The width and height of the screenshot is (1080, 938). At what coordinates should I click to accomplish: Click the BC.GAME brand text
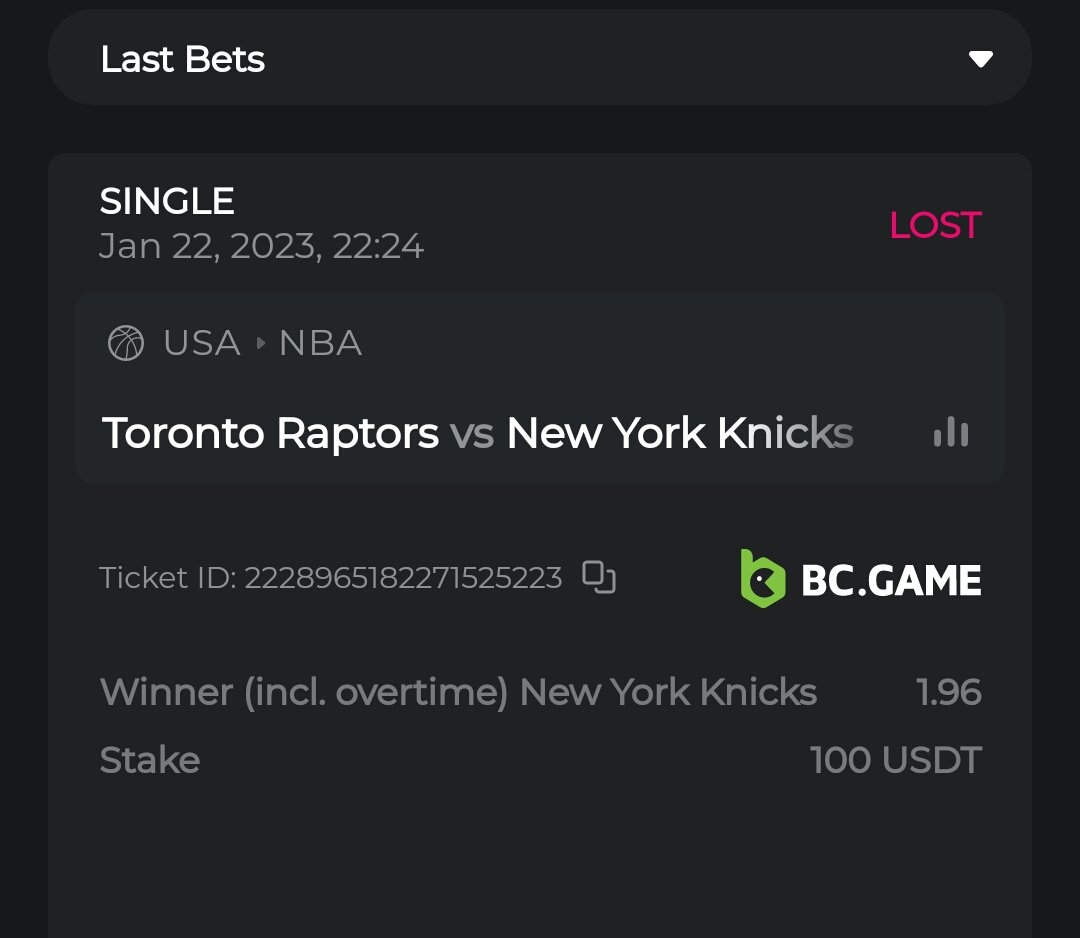(891, 580)
